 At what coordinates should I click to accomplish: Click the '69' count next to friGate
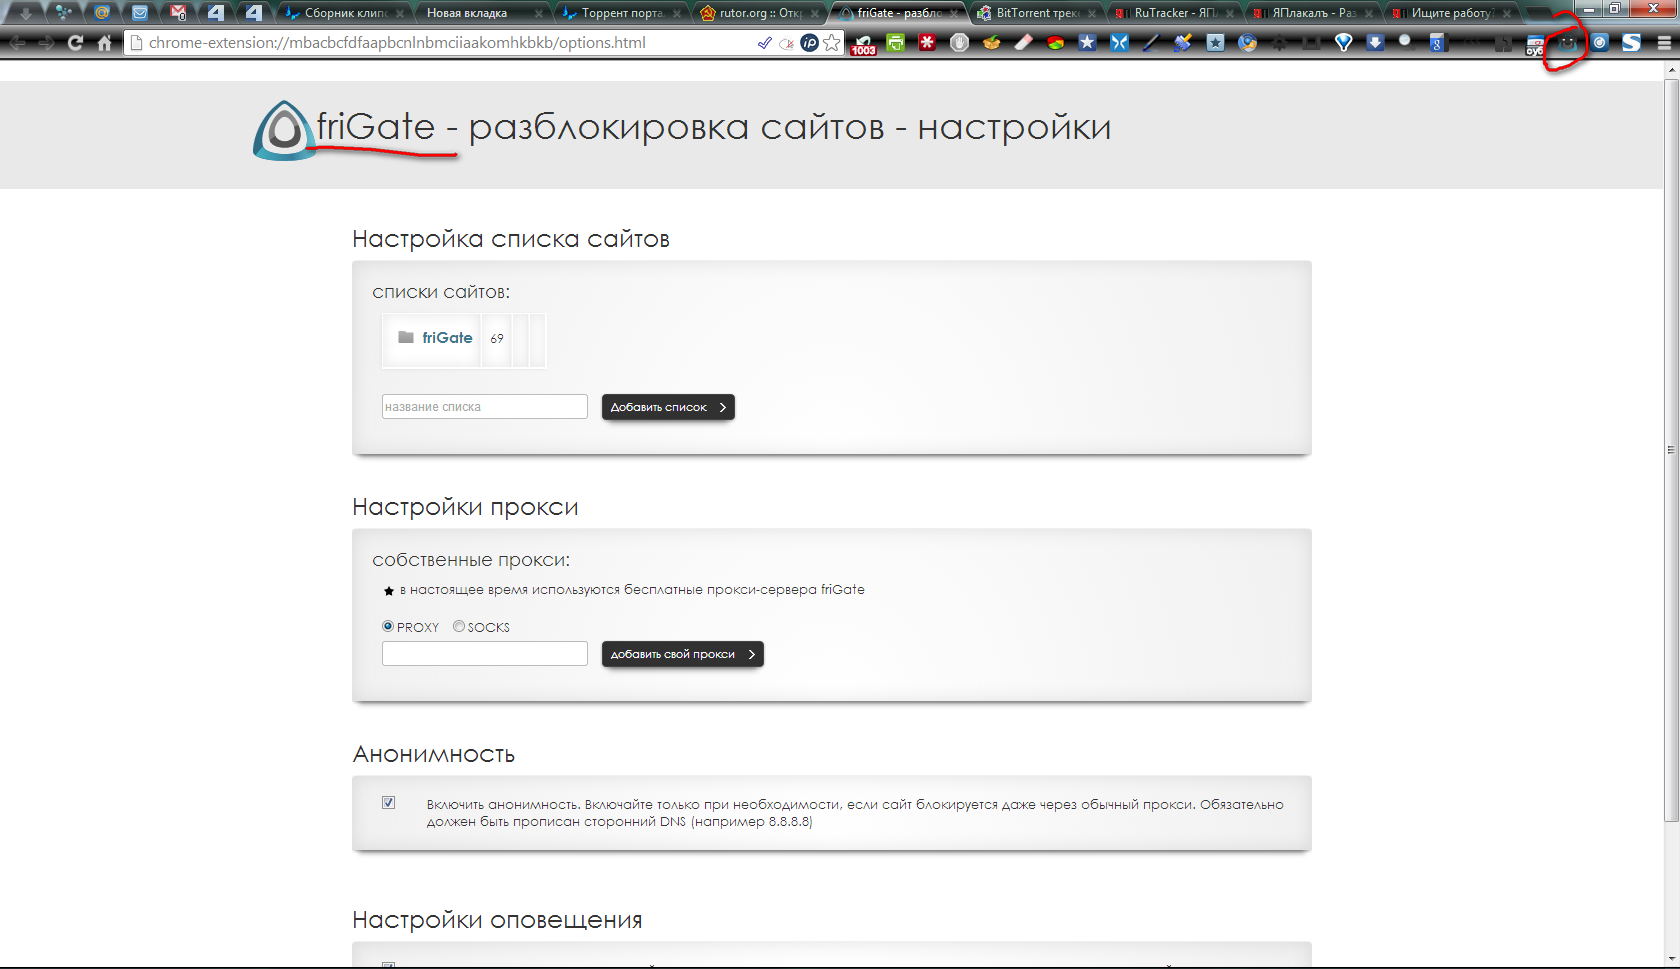click(x=497, y=339)
